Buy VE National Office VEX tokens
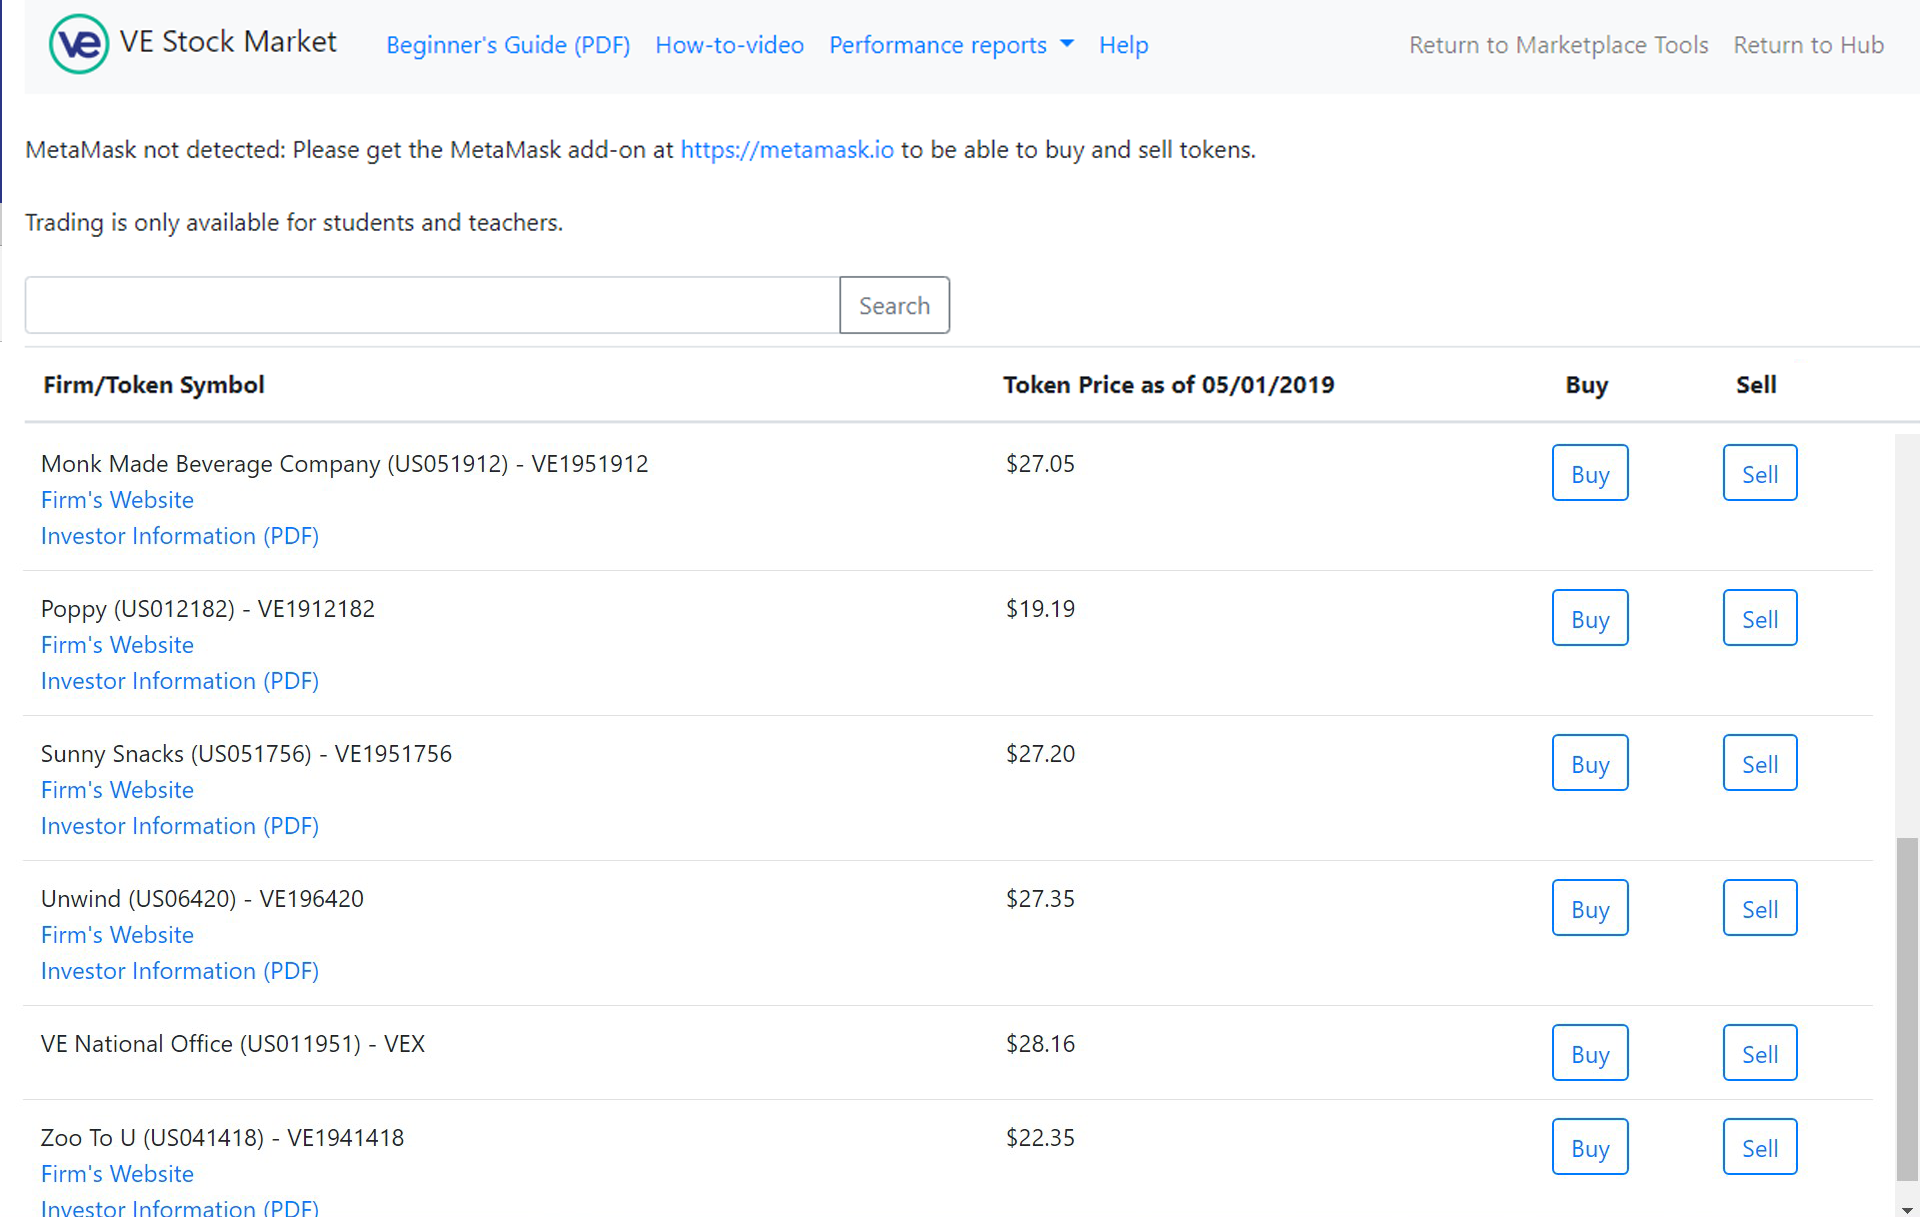Viewport: 1920px width, 1217px height. point(1590,1053)
